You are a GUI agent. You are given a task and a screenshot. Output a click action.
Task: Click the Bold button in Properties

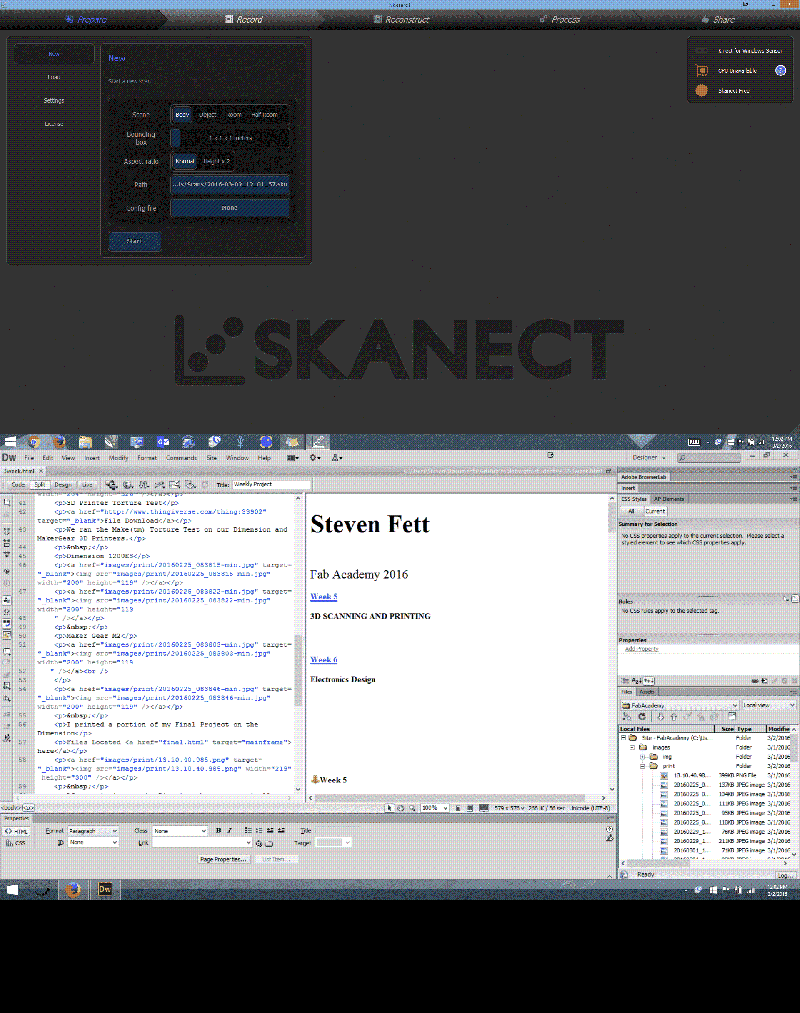click(218, 830)
